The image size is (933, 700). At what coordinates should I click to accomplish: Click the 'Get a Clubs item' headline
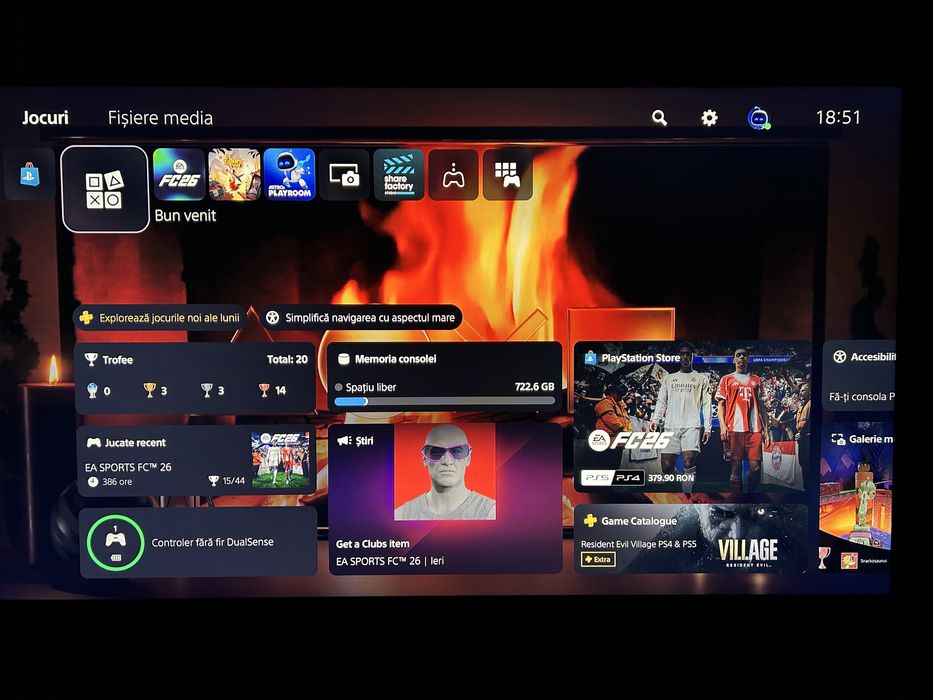click(372, 544)
